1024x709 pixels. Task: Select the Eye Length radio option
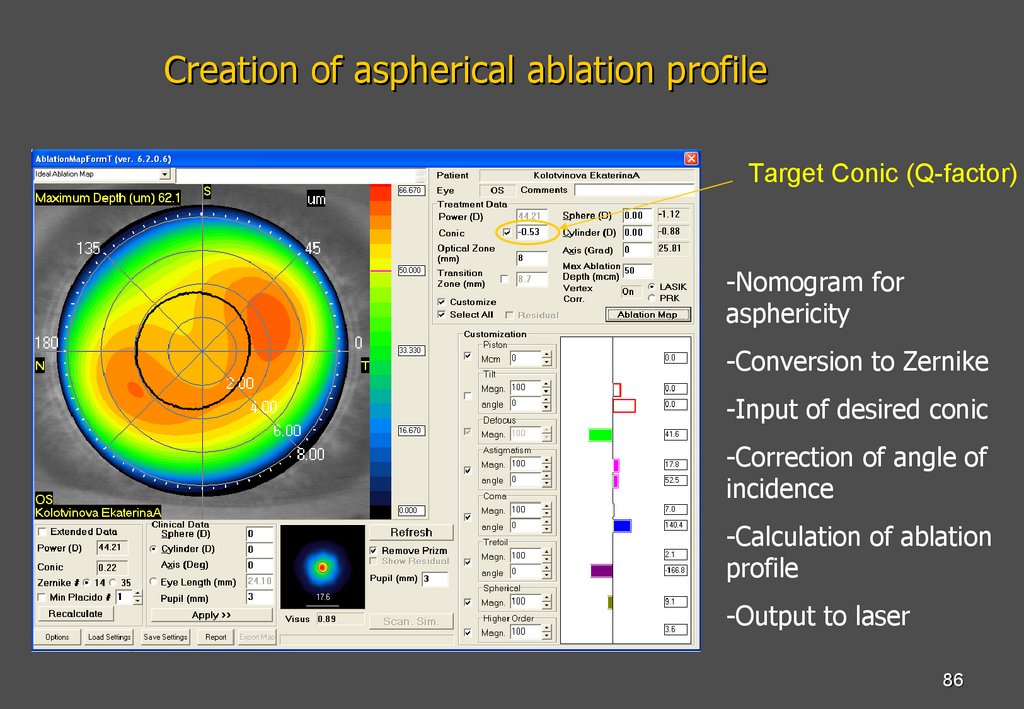[x=152, y=583]
